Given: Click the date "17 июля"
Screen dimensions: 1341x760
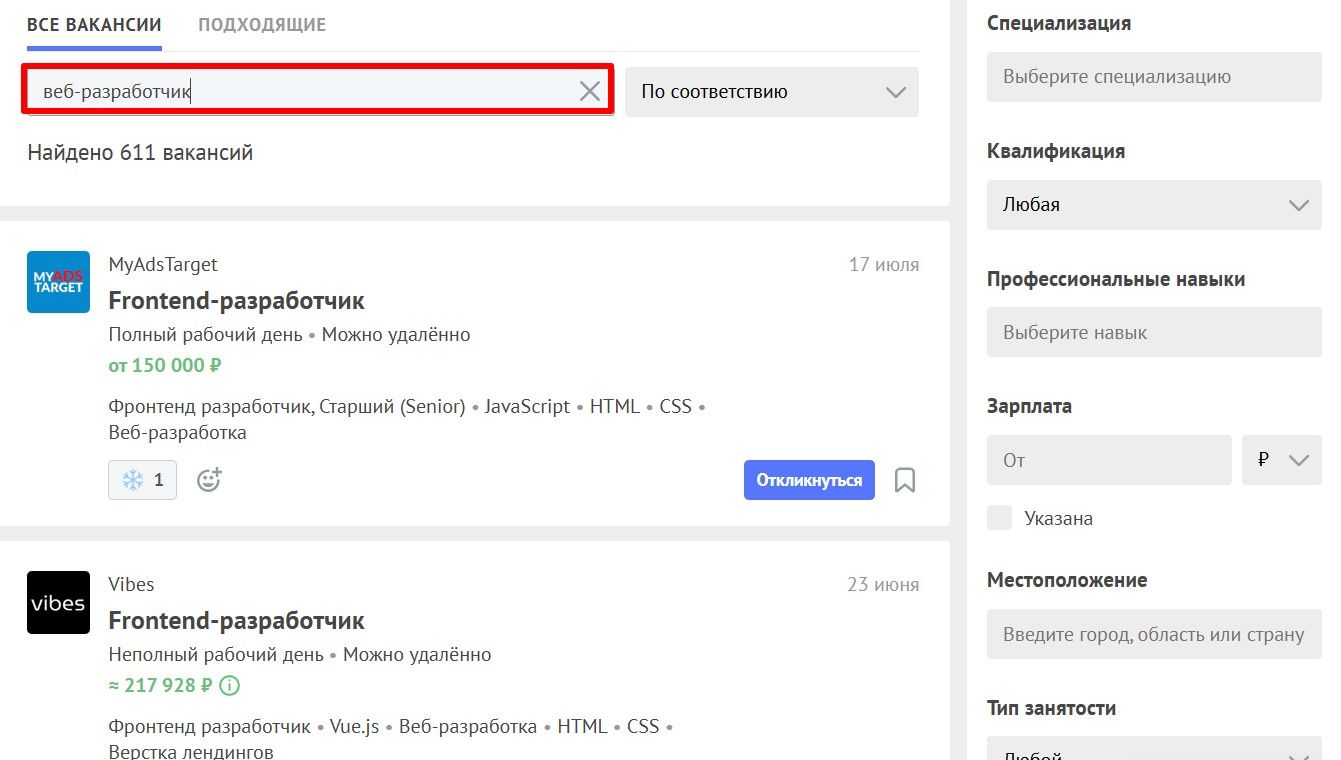Looking at the screenshot, I should 884,265.
